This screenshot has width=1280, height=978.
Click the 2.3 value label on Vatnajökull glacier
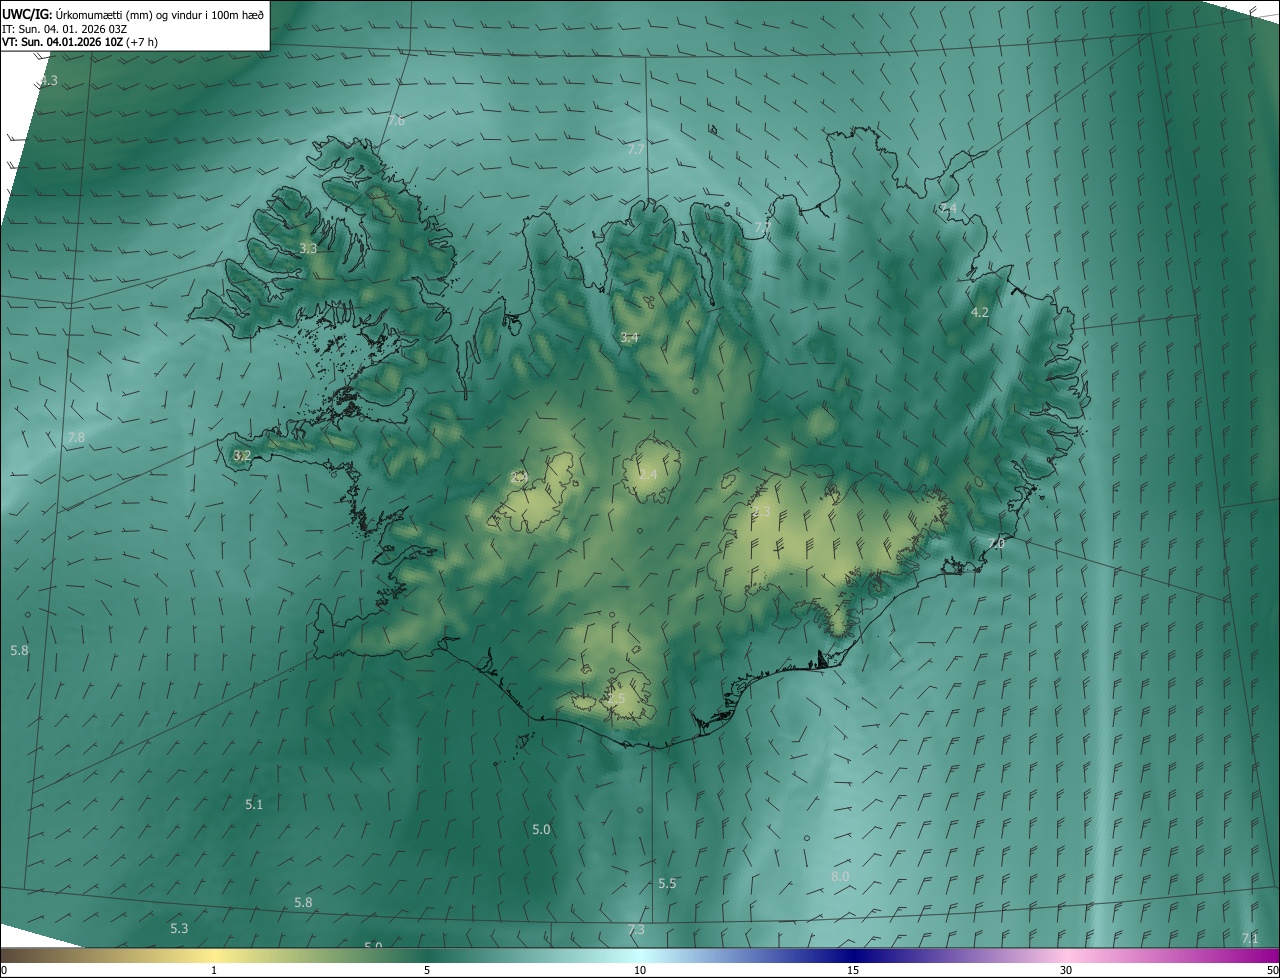point(761,512)
